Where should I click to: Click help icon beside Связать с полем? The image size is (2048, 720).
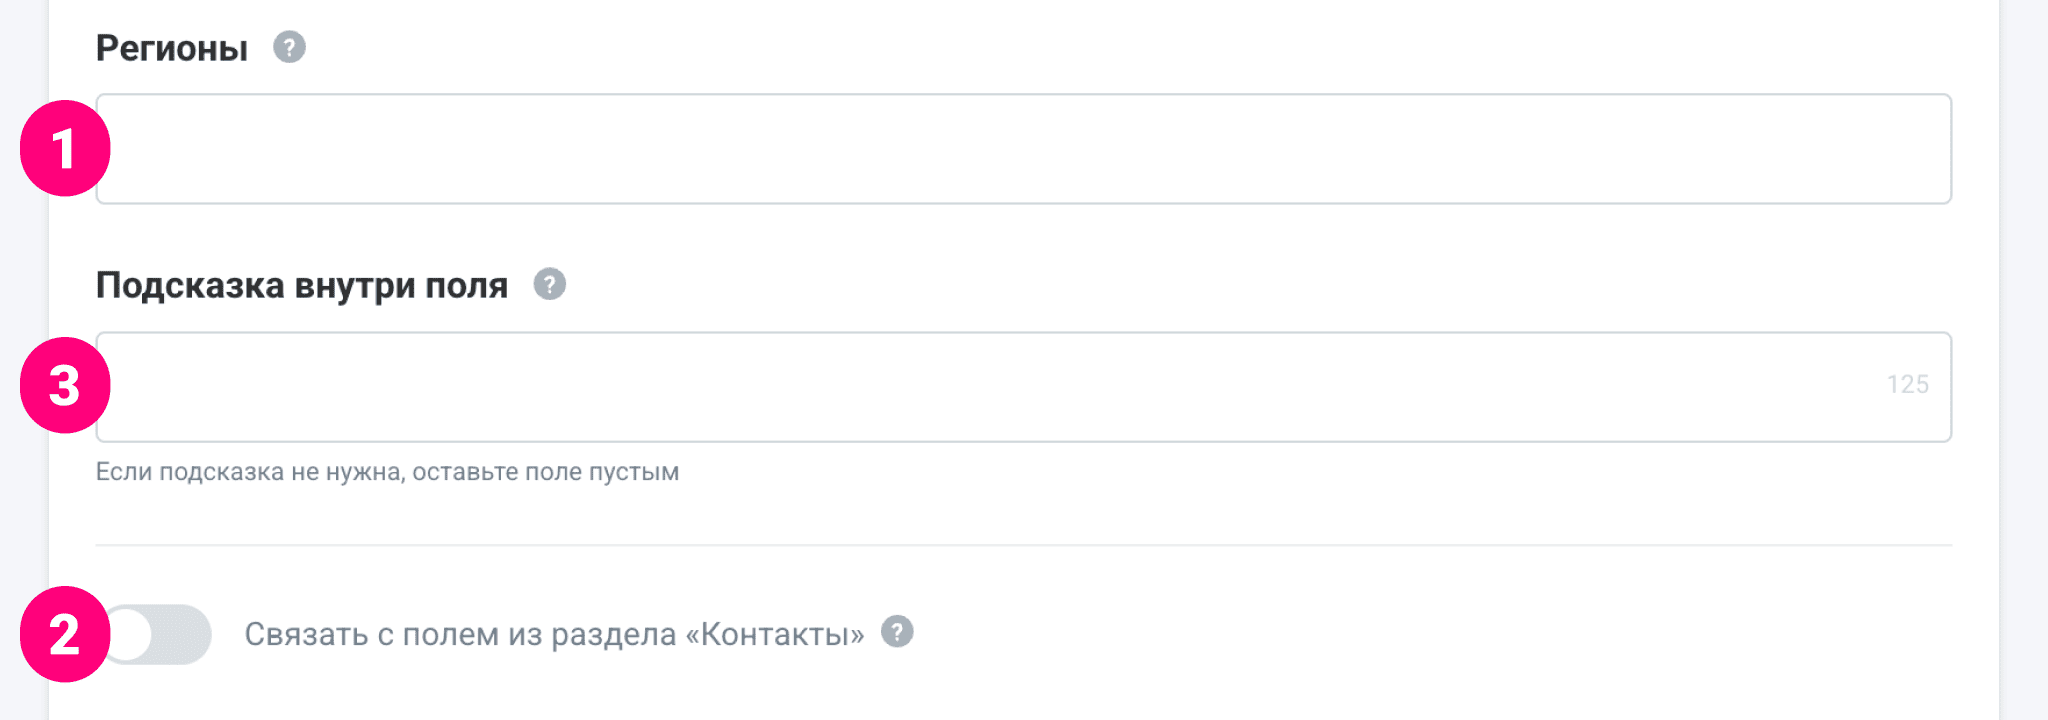click(897, 632)
